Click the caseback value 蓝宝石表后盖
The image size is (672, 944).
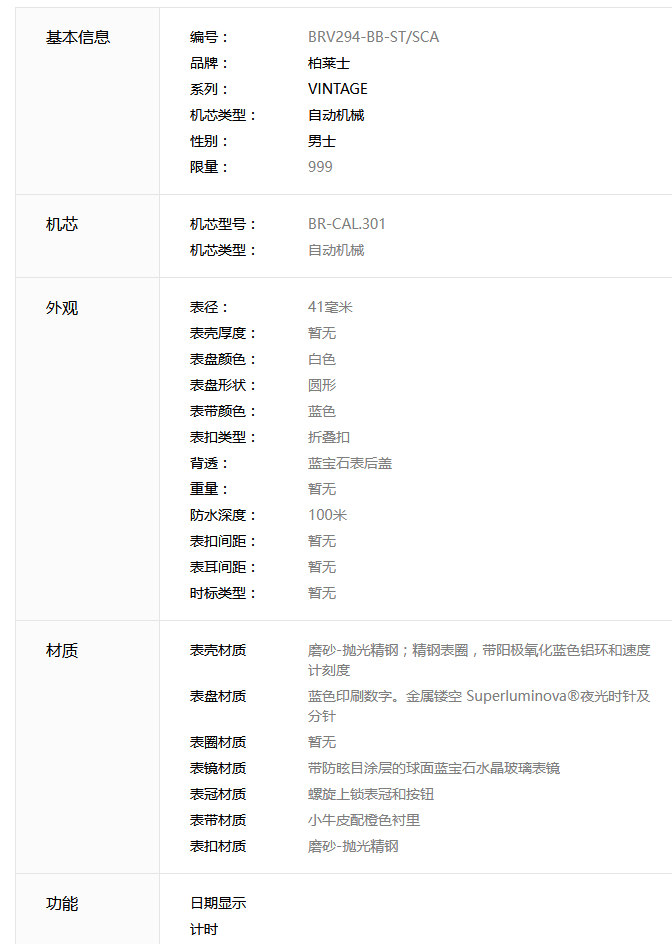coord(350,463)
